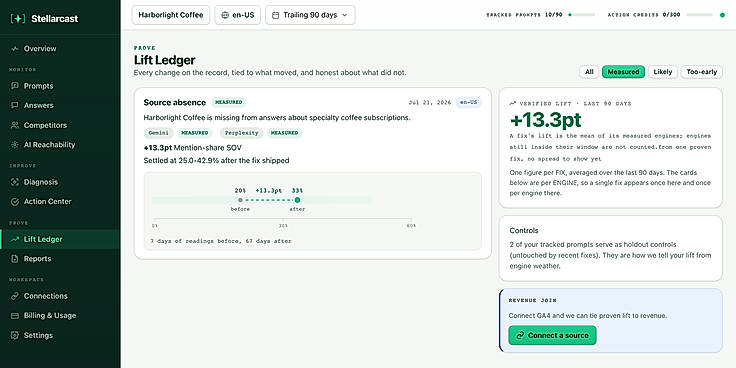
Task: Click the Billing & Usage card icon
Action: coord(15,316)
